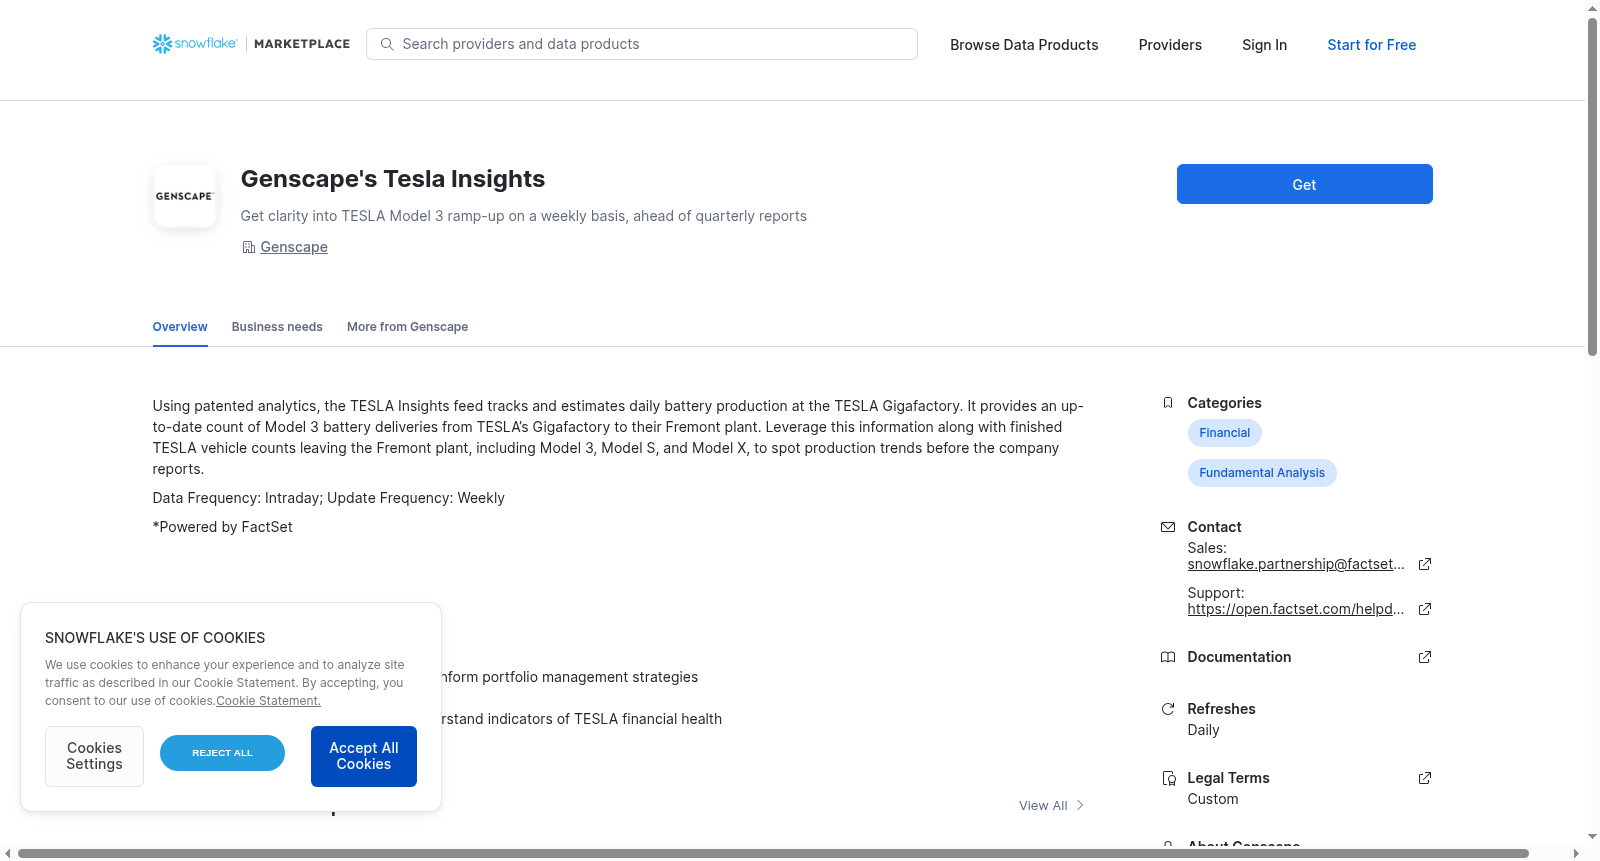Screen dimensions: 1600x861
Task: Click the Genscape provider logo thumbnail
Action: click(185, 196)
